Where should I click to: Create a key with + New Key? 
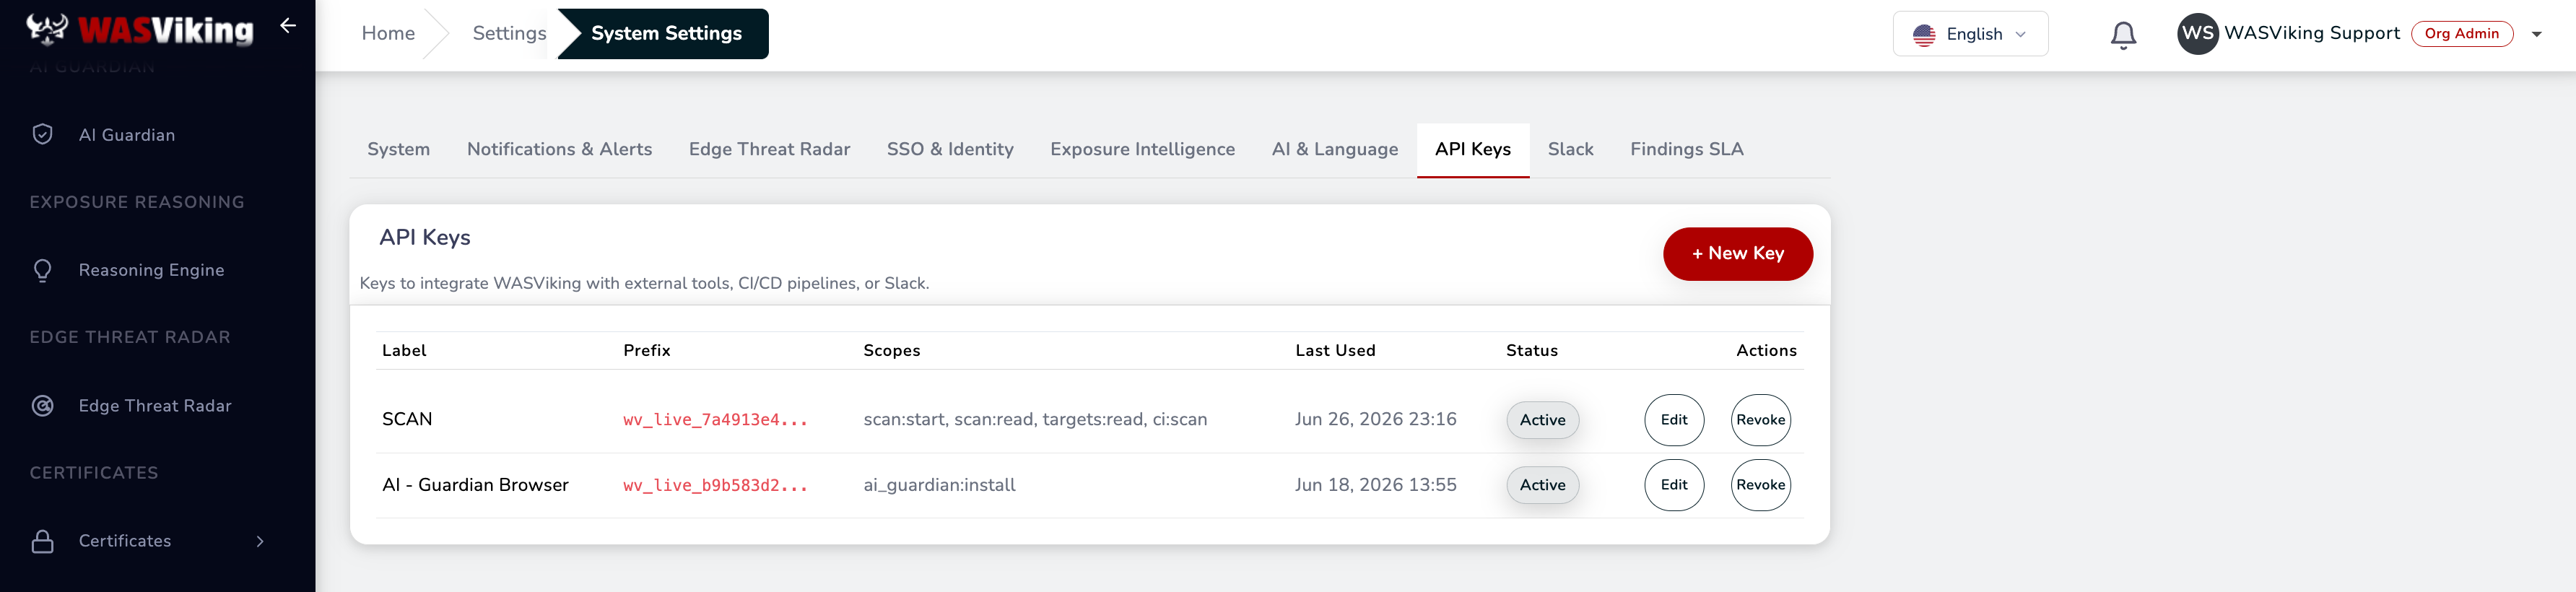(x=1737, y=254)
